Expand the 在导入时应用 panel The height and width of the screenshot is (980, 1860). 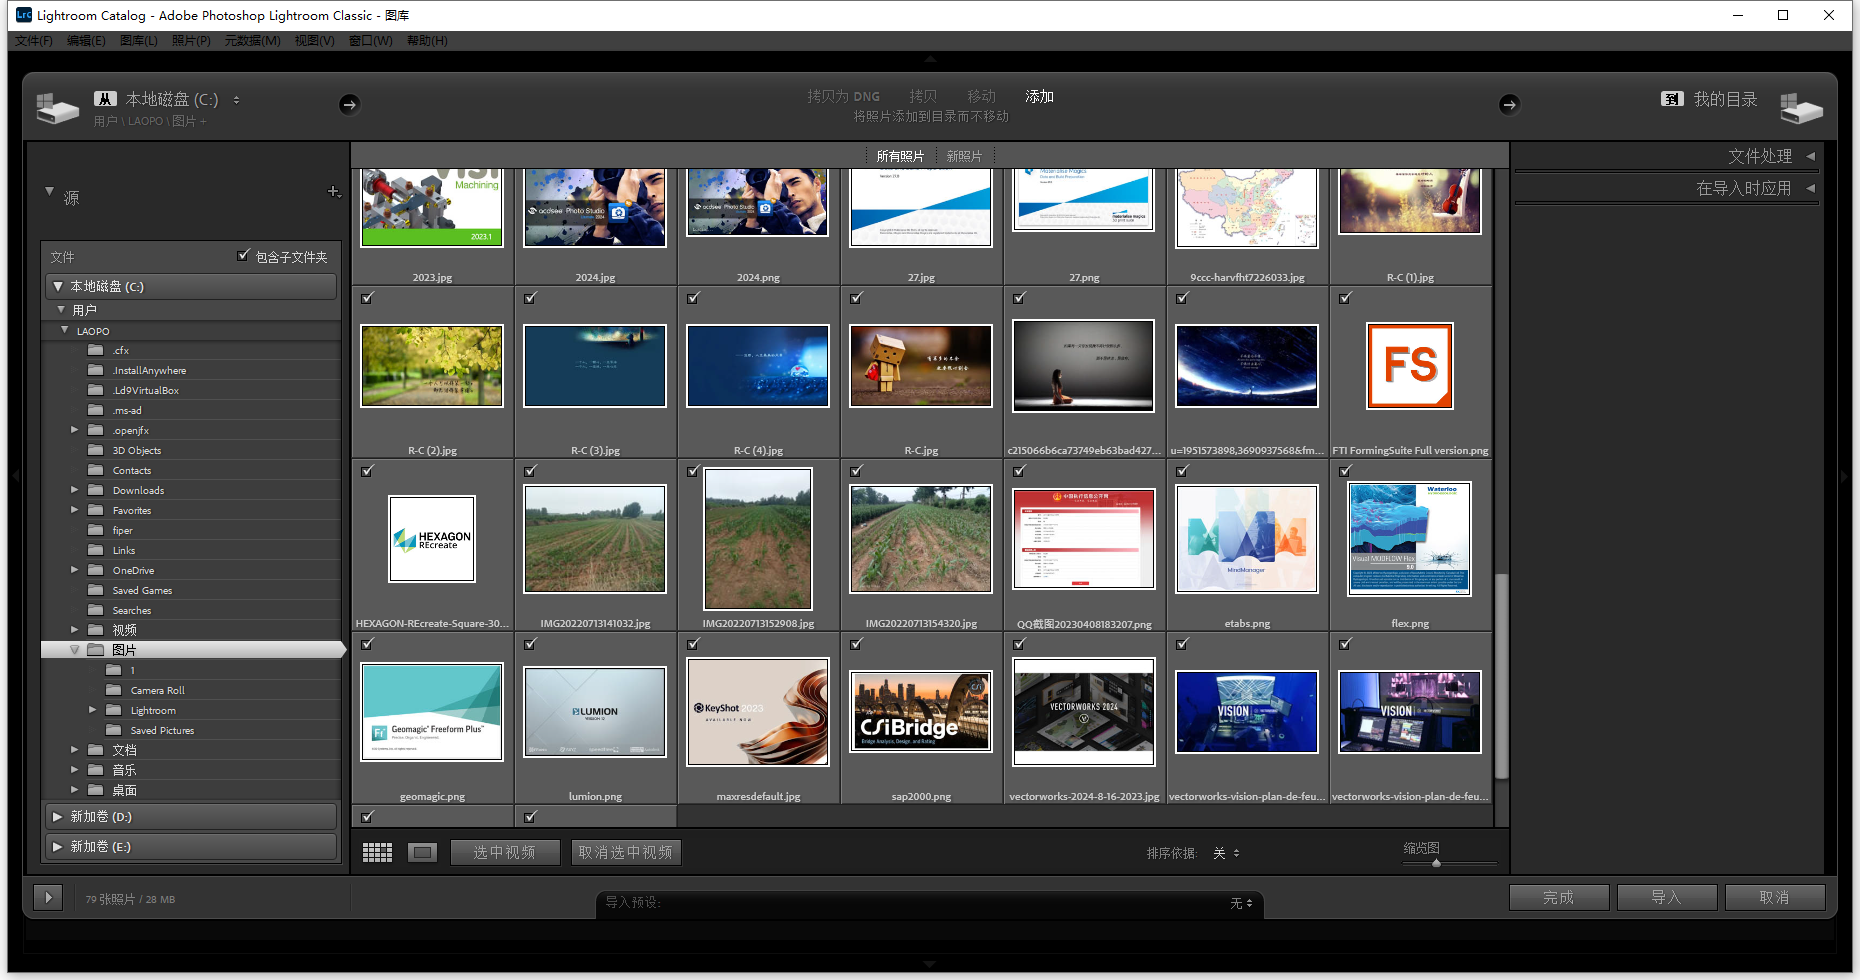click(x=1810, y=188)
